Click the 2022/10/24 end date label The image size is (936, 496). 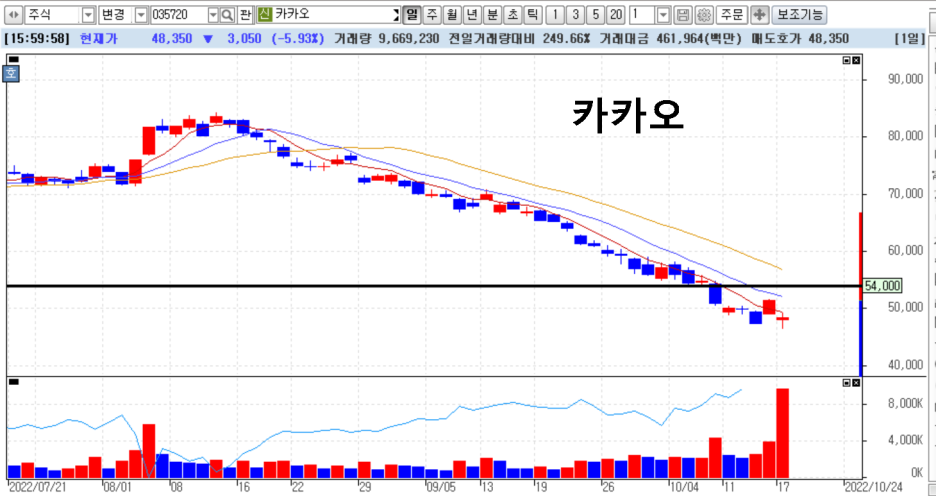[872, 487]
